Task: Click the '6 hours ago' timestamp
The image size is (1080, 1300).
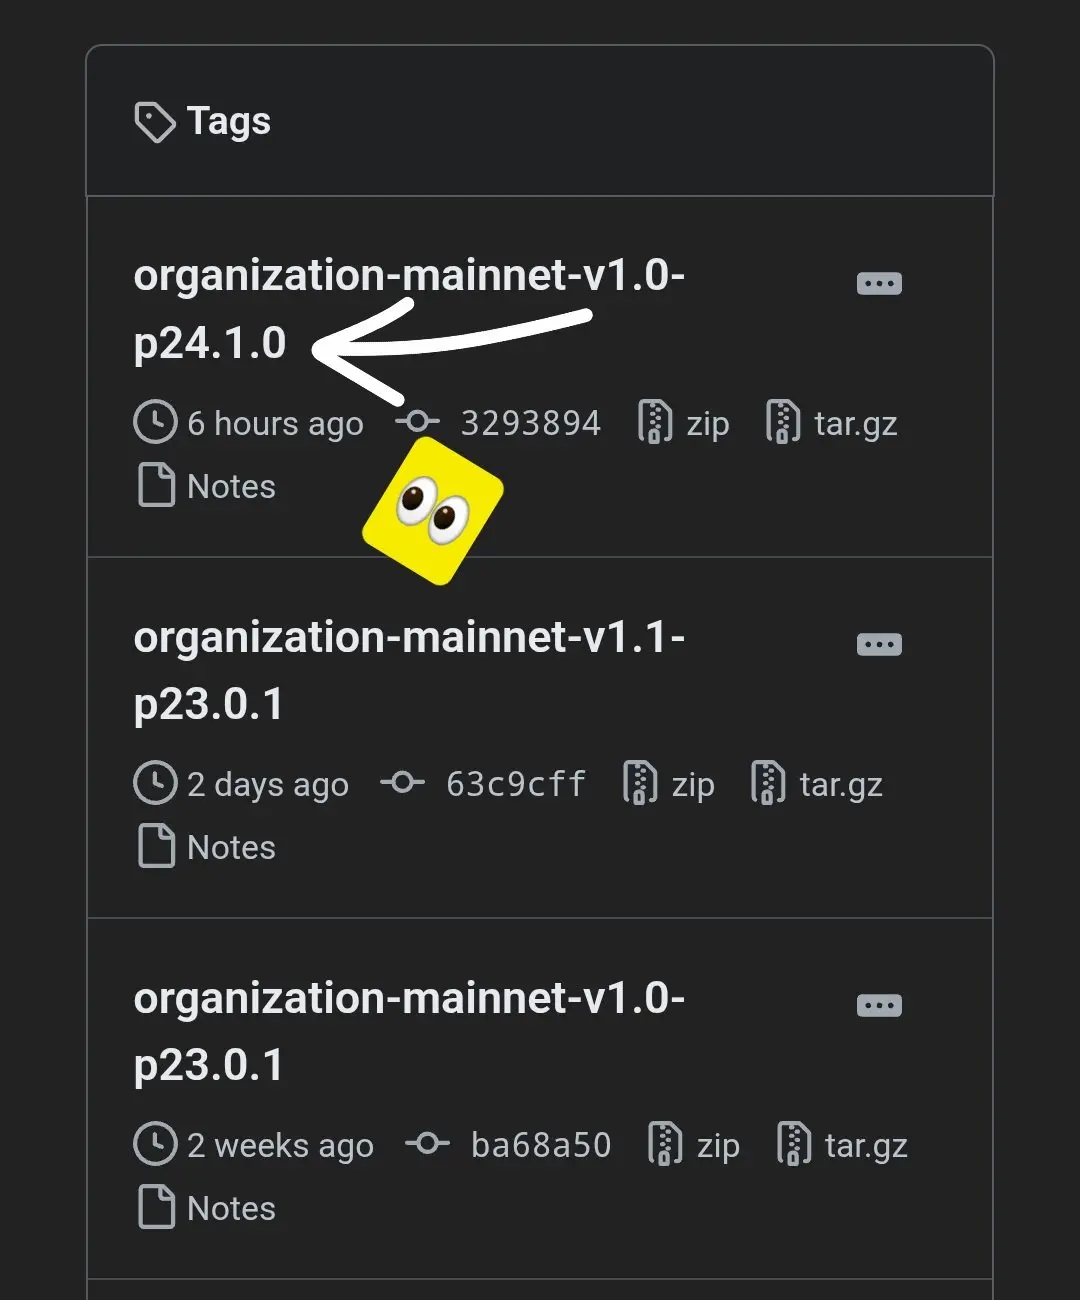Action: pos(275,424)
